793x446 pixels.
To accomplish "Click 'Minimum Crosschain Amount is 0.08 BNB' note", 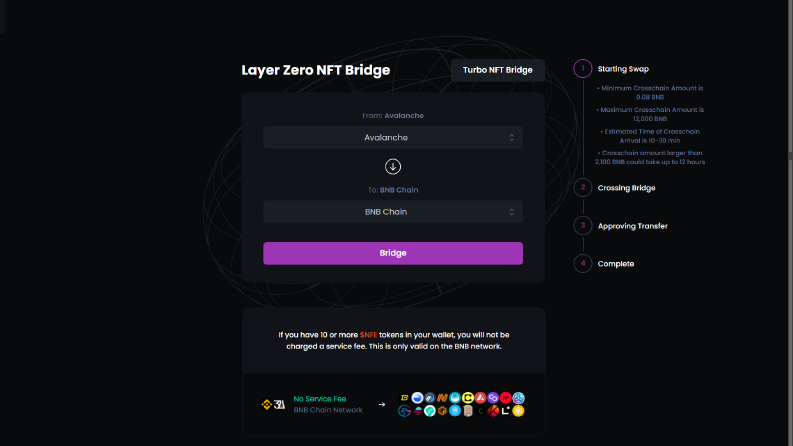I will pyautogui.click(x=650, y=93).
